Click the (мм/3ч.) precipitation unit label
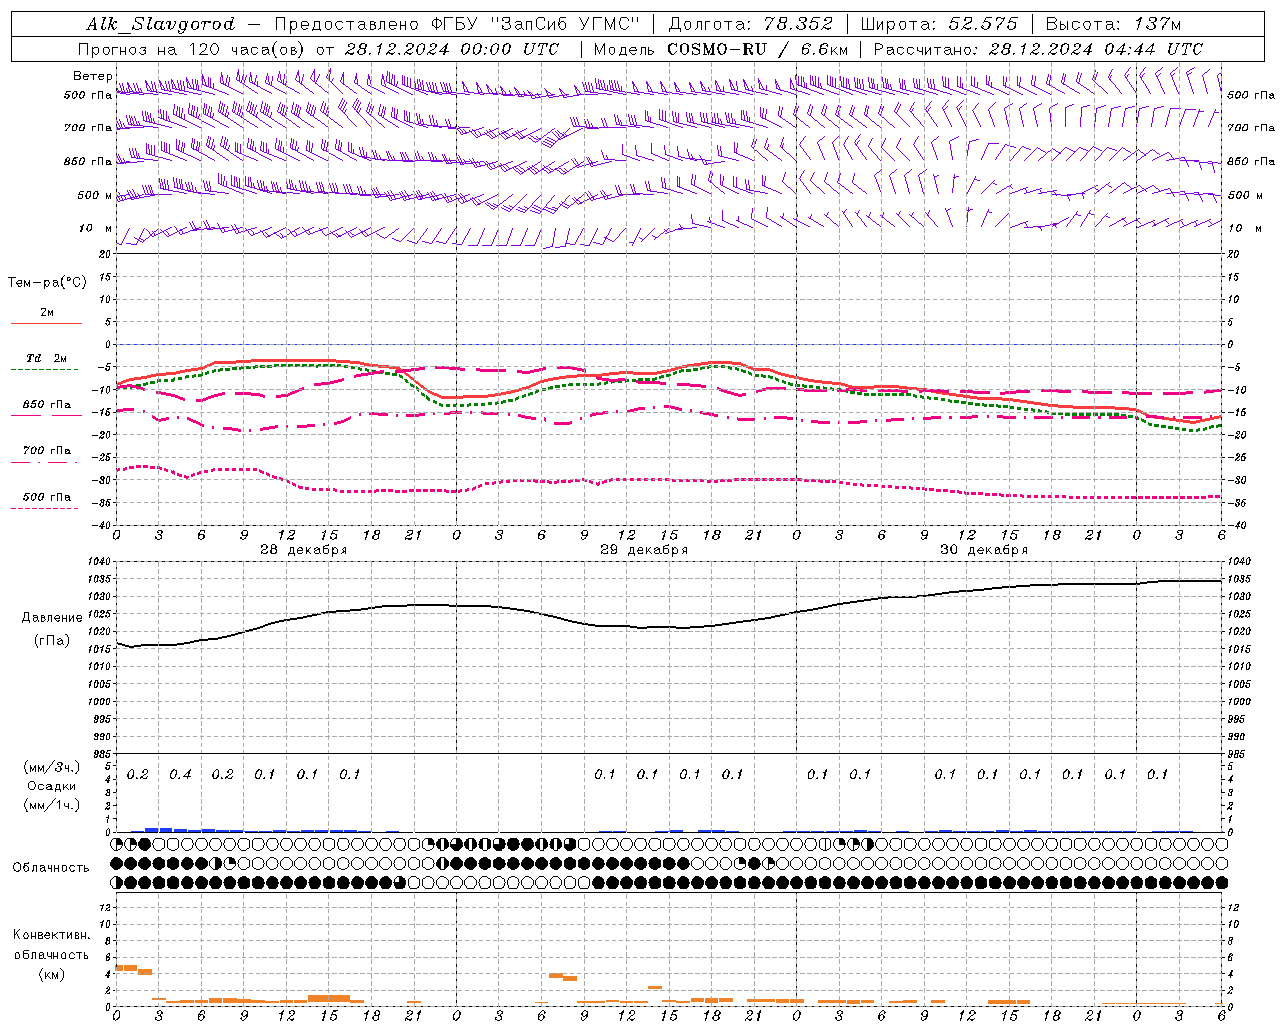Viewport: 1280px width, 1024px height. [x=51, y=767]
